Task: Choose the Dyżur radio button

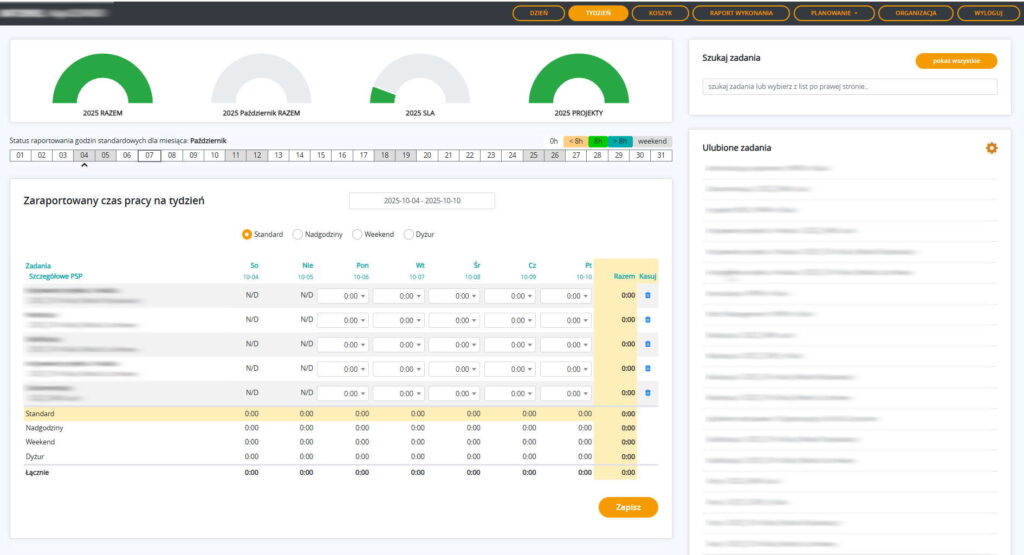Action: [409, 234]
